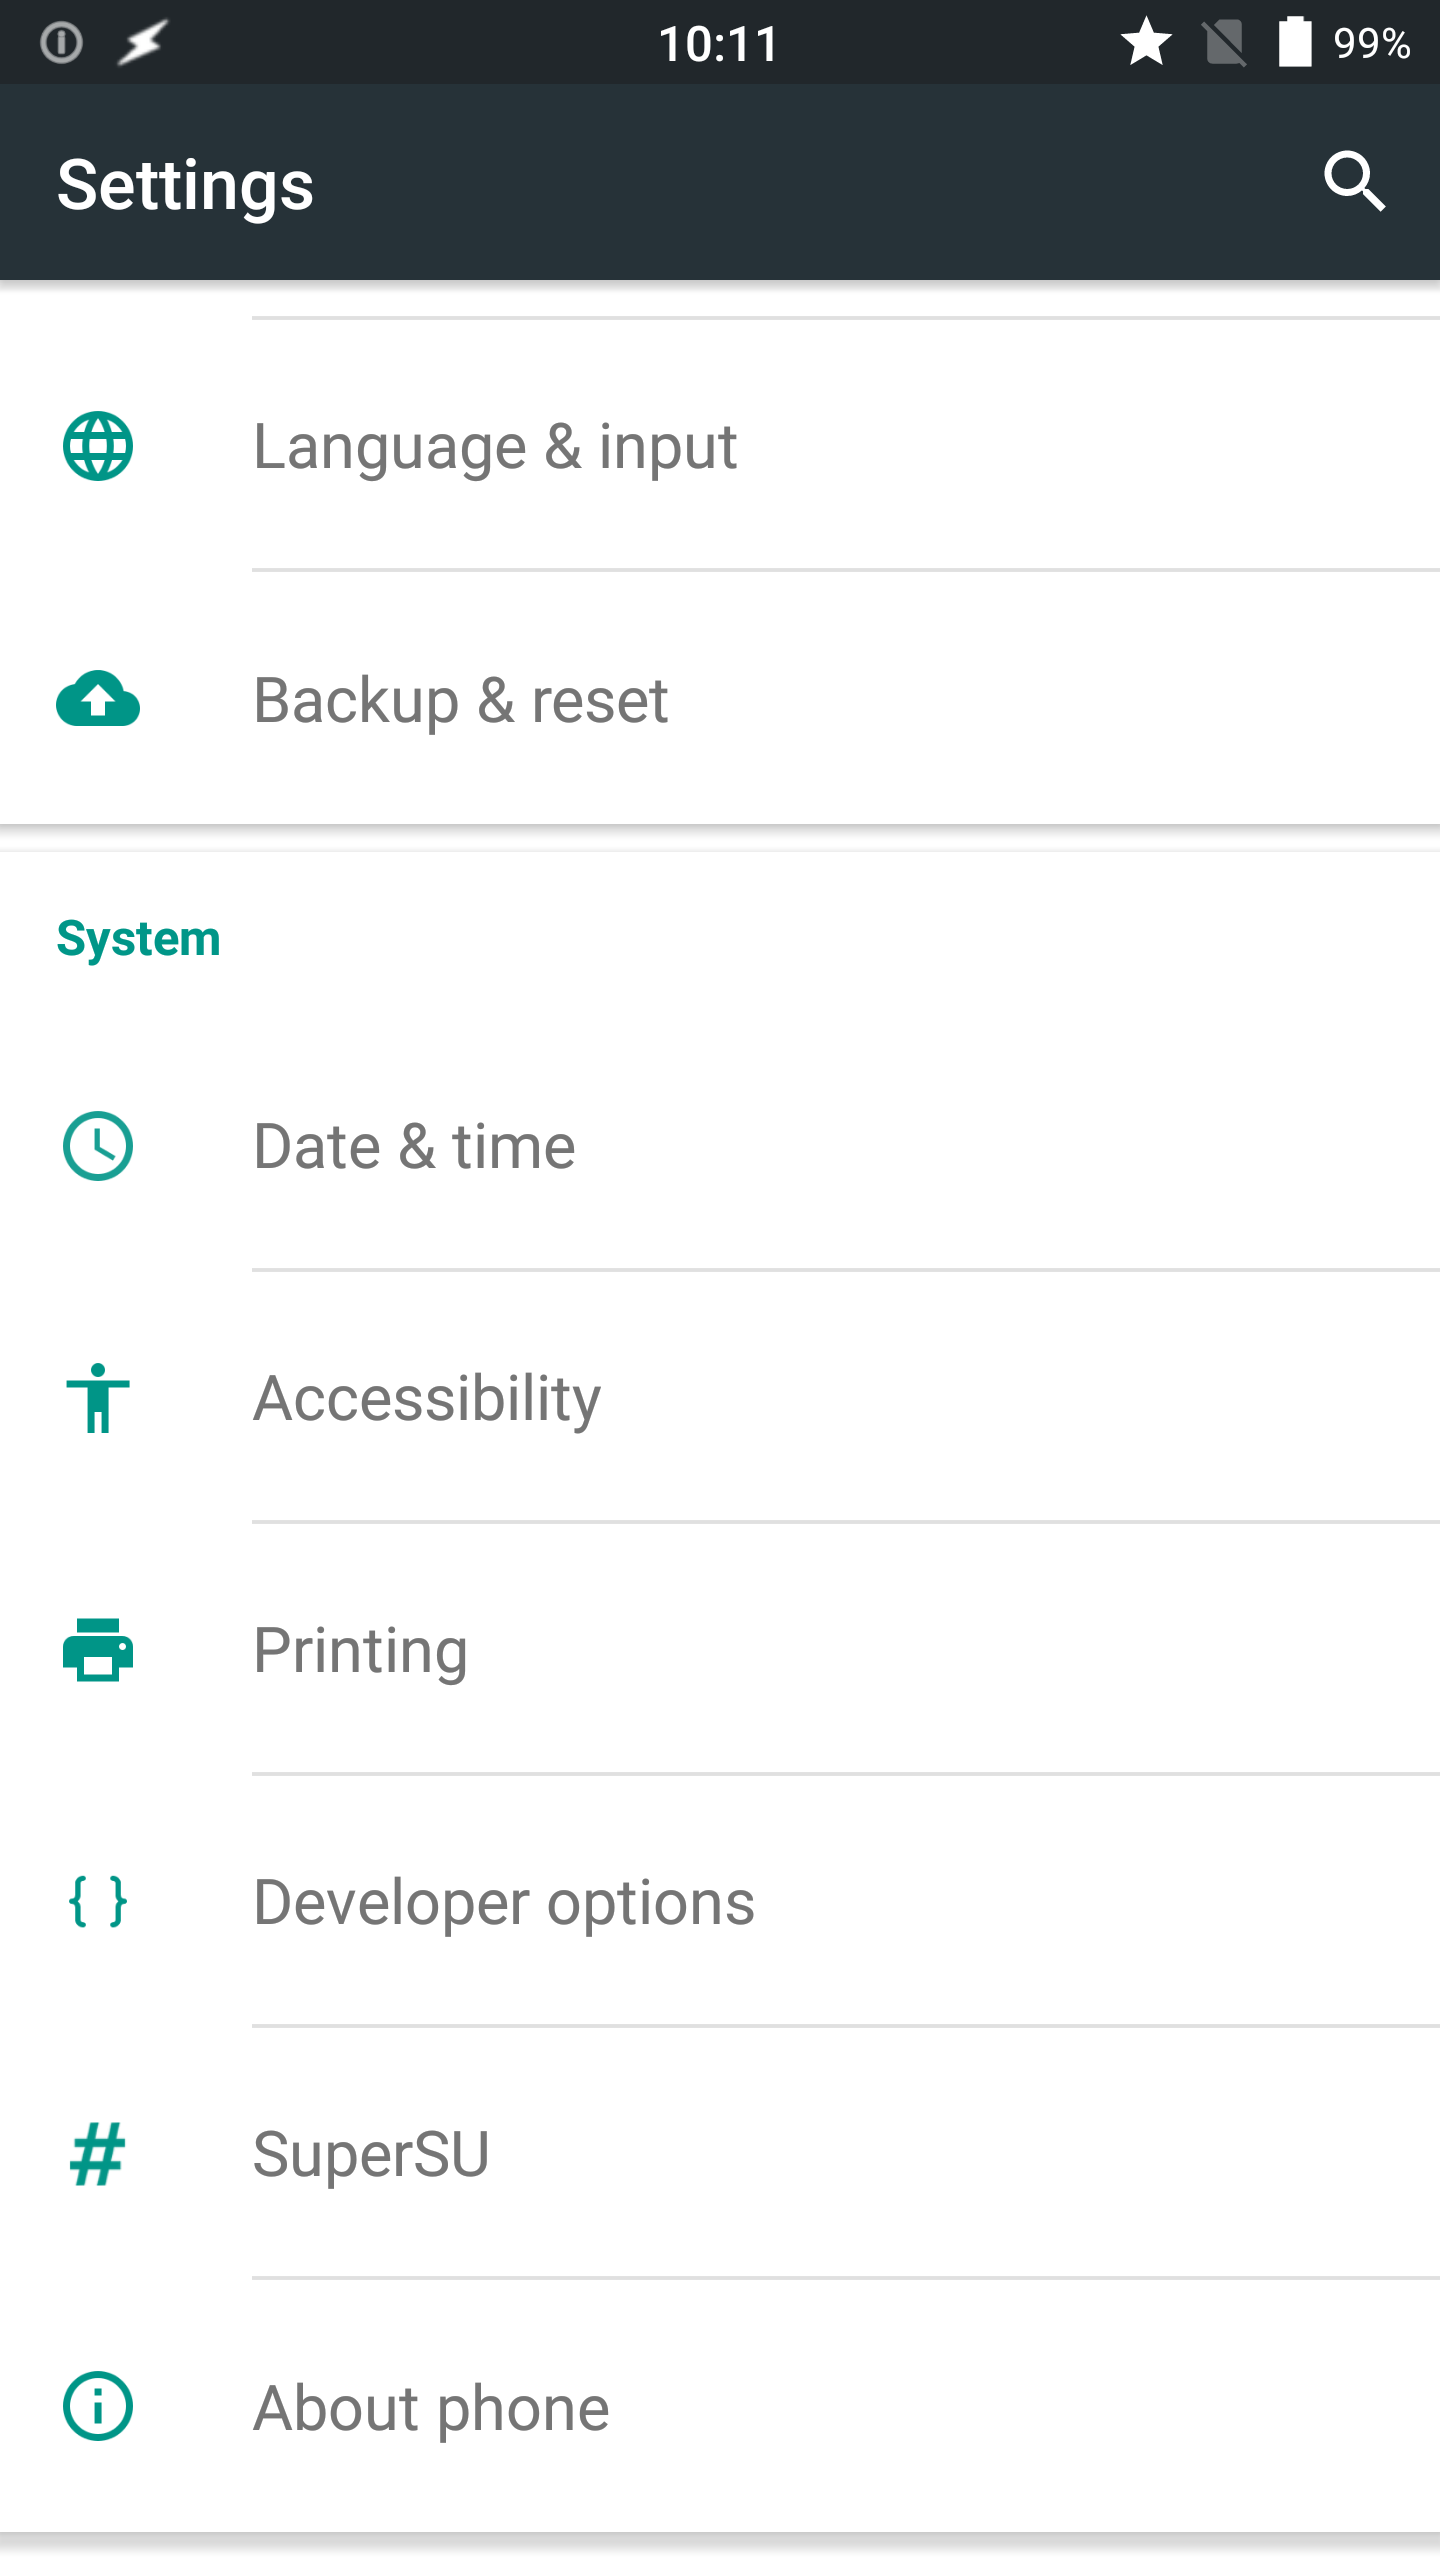Tap the curly braces developer icon
The image size is (1440, 2560).
tap(98, 1902)
